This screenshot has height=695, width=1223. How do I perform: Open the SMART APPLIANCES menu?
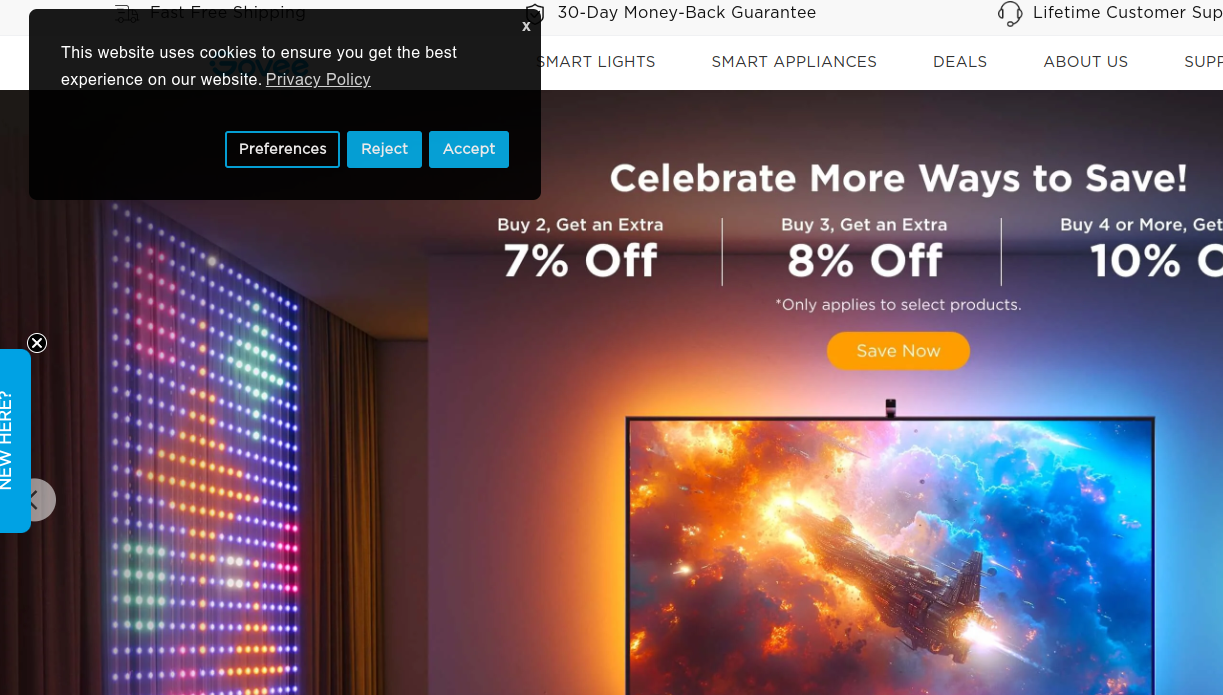794,62
